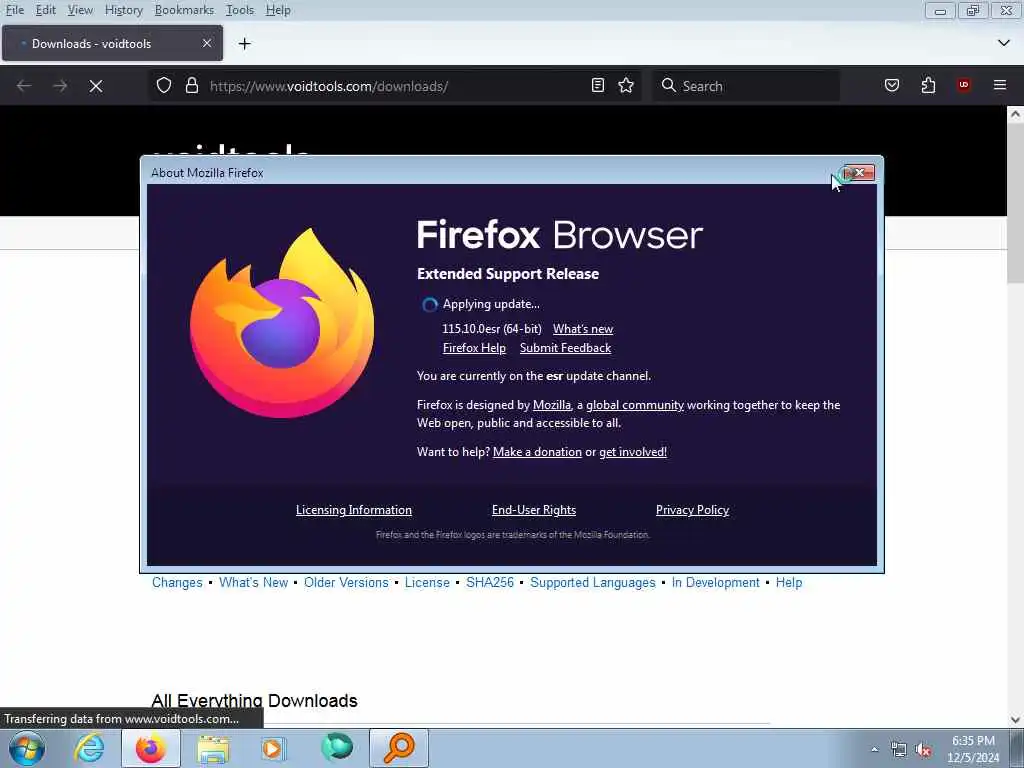Click the Search box in toolbar
This screenshot has height=768, width=1024.
pyautogui.click(x=746, y=86)
